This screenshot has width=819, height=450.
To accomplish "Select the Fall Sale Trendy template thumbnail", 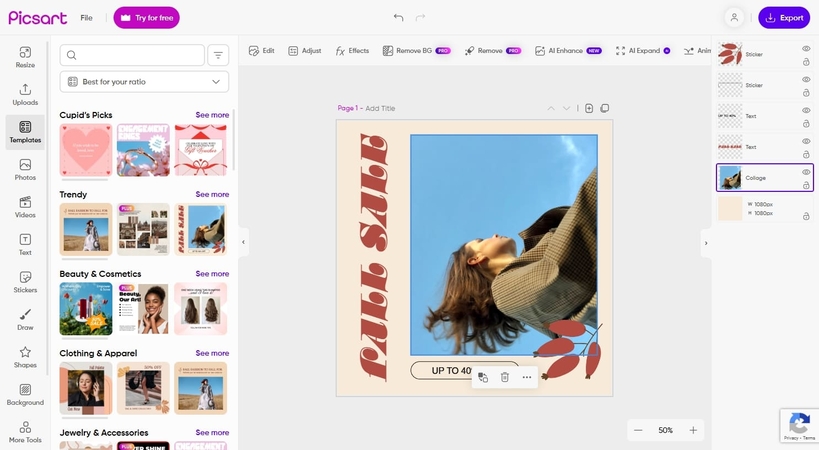I will [201, 229].
